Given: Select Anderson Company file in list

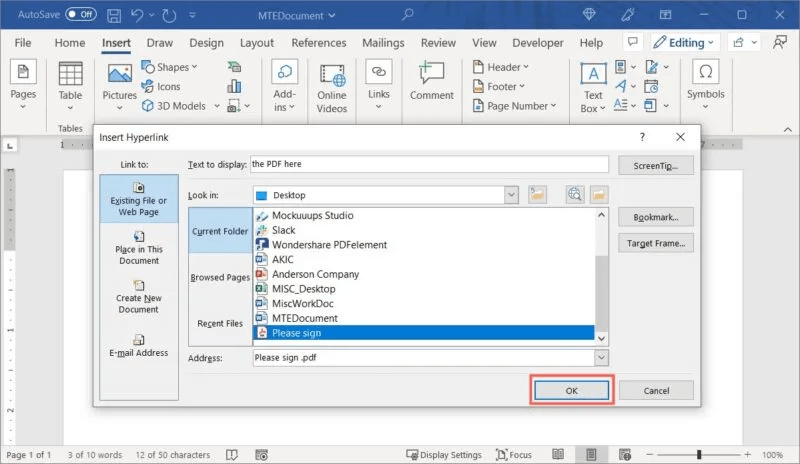Looking at the screenshot, I should (316, 274).
